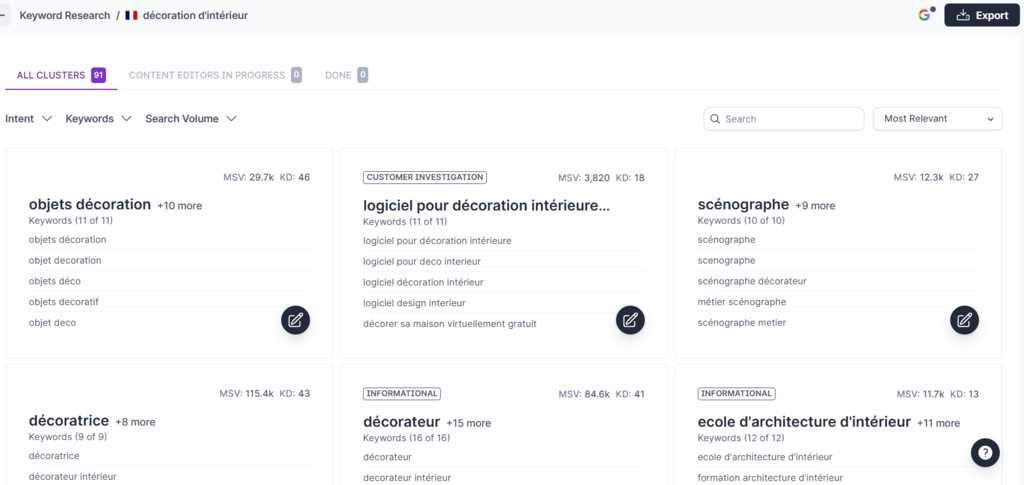Viewport: 1024px width, 485px height.
Task: Open edit for scénographe cluster
Action: click(x=964, y=320)
